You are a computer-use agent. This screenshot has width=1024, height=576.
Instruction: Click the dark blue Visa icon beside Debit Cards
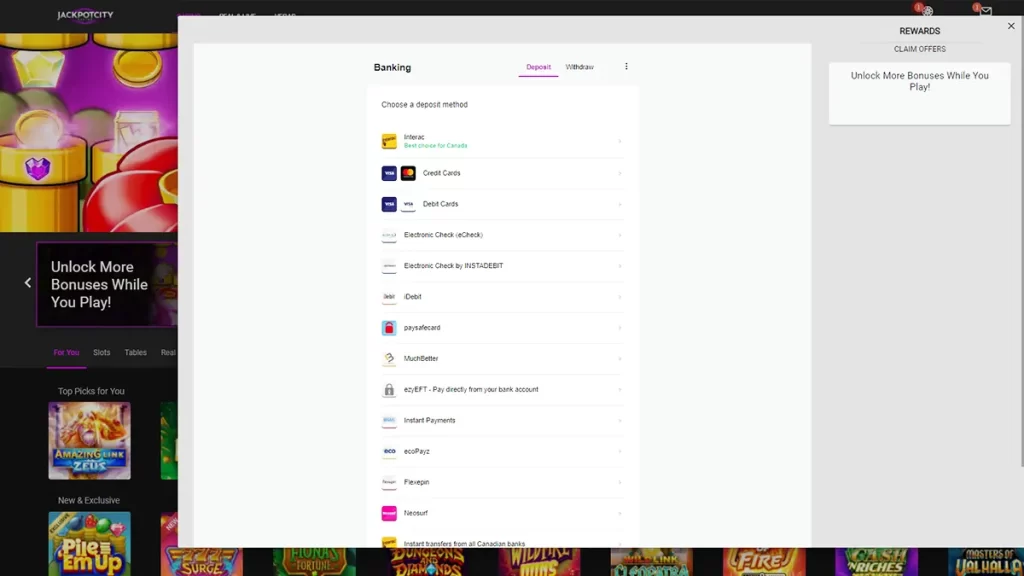pyautogui.click(x=389, y=204)
